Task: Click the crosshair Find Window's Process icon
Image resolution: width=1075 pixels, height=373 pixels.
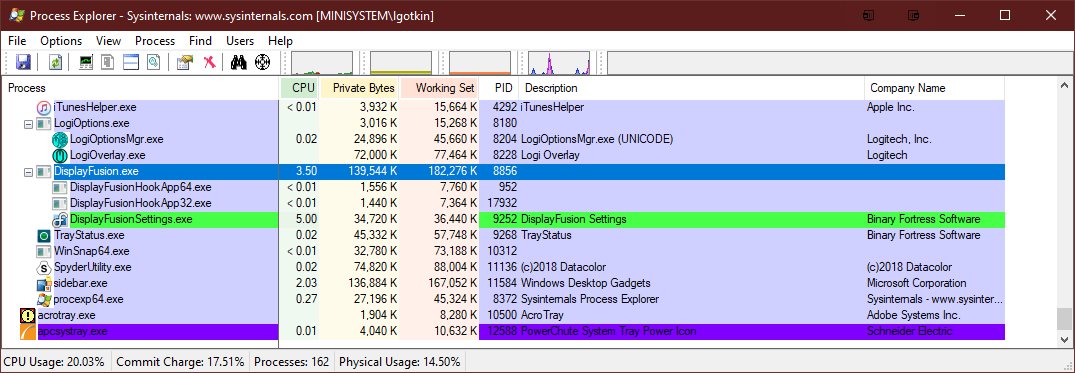Action: tap(263, 62)
